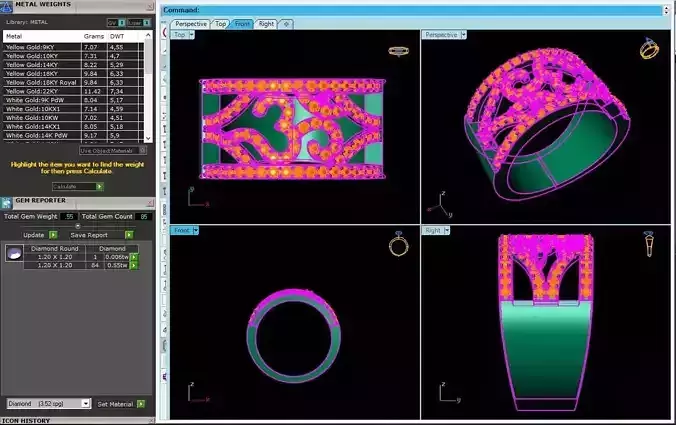Close the Metal Weights panel
The image size is (676, 425).
[150, 7]
